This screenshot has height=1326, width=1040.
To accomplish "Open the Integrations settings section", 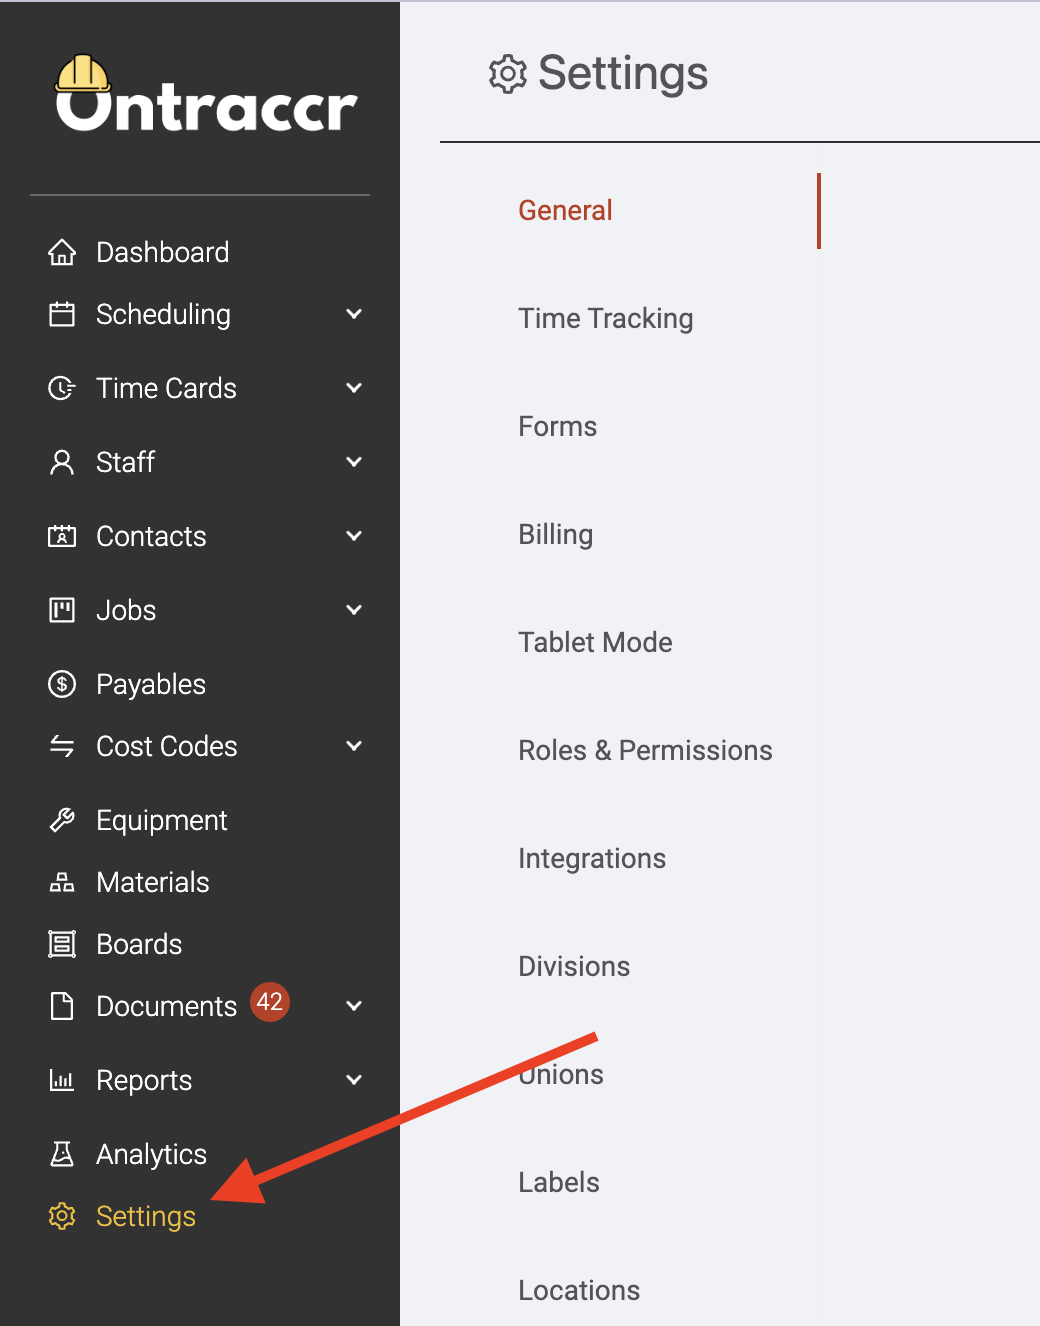I will pos(592,858).
